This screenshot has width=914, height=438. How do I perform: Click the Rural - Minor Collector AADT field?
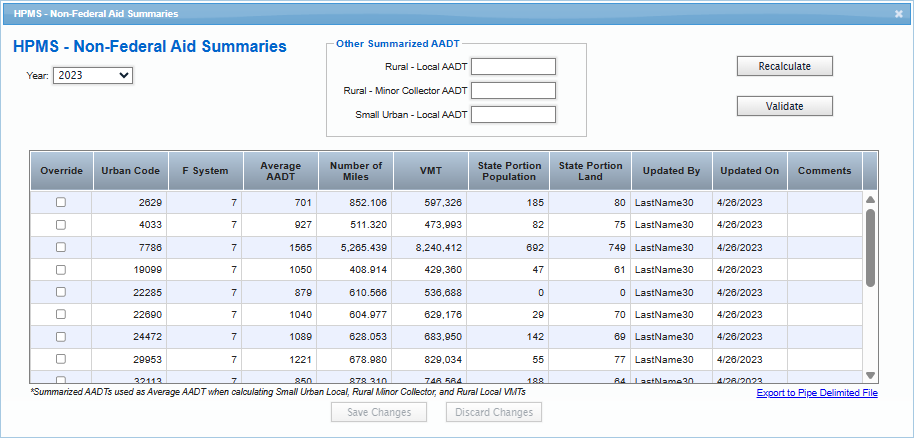[514, 91]
